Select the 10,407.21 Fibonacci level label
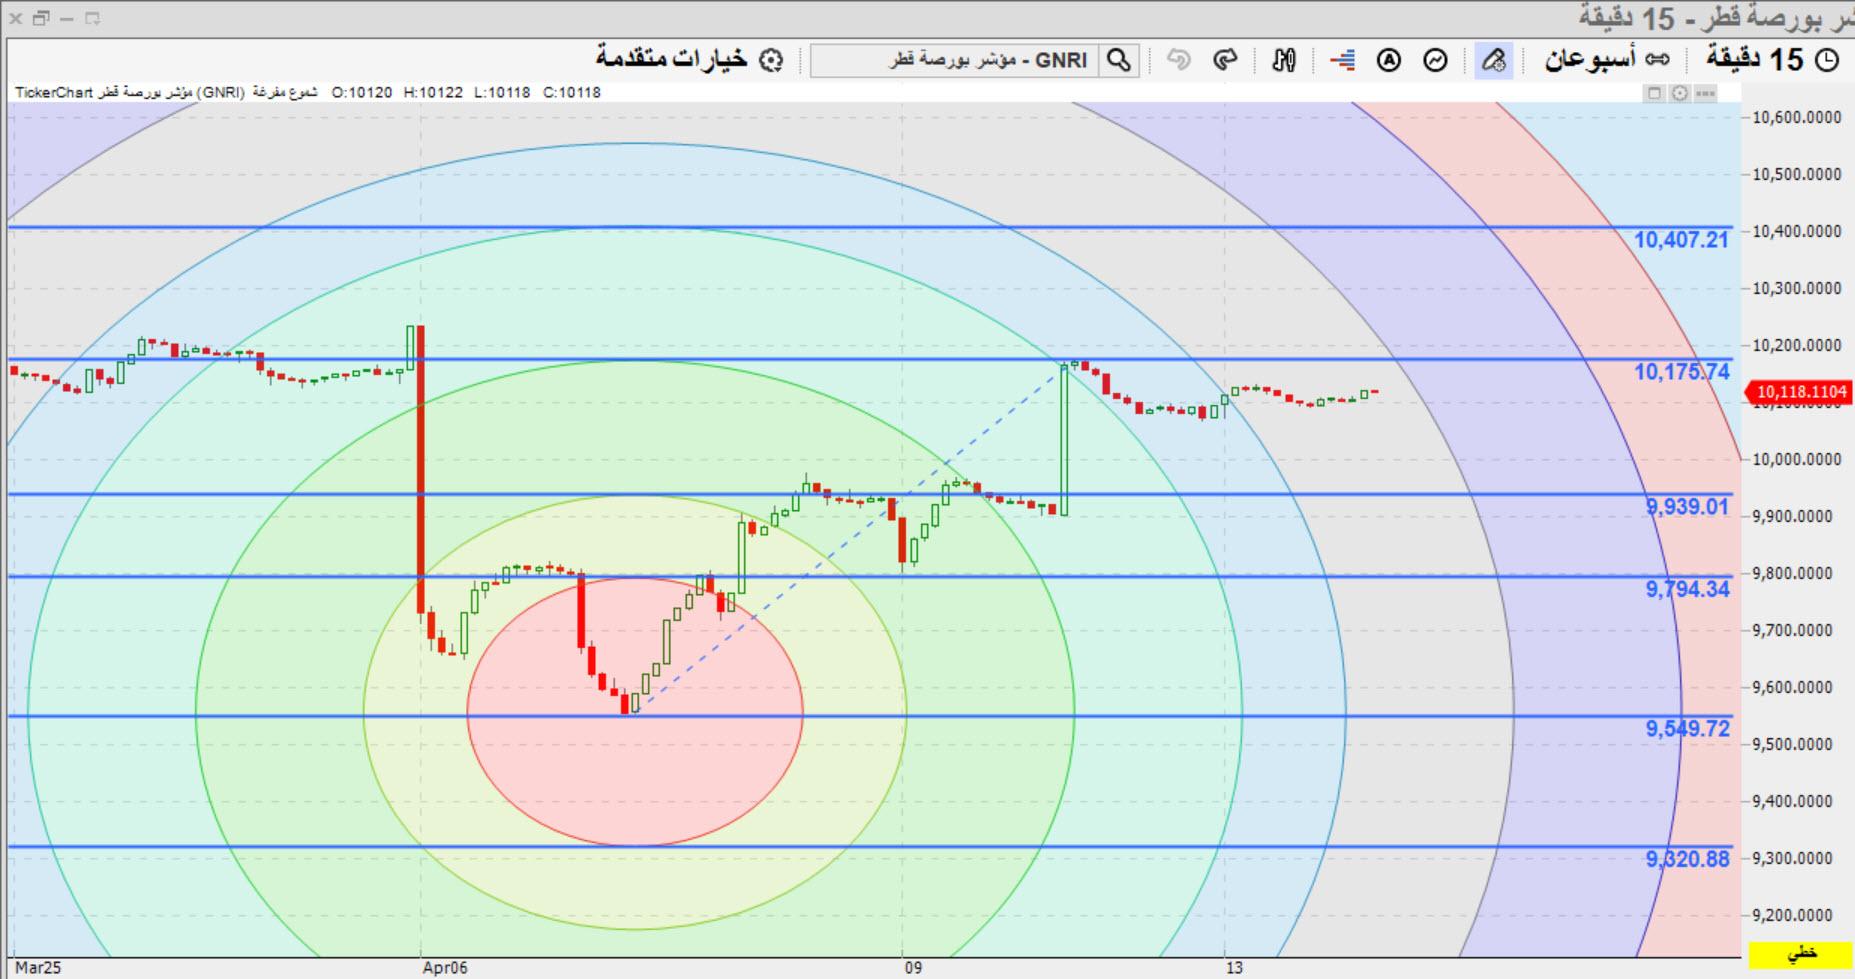1855x979 pixels. (x=1681, y=240)
